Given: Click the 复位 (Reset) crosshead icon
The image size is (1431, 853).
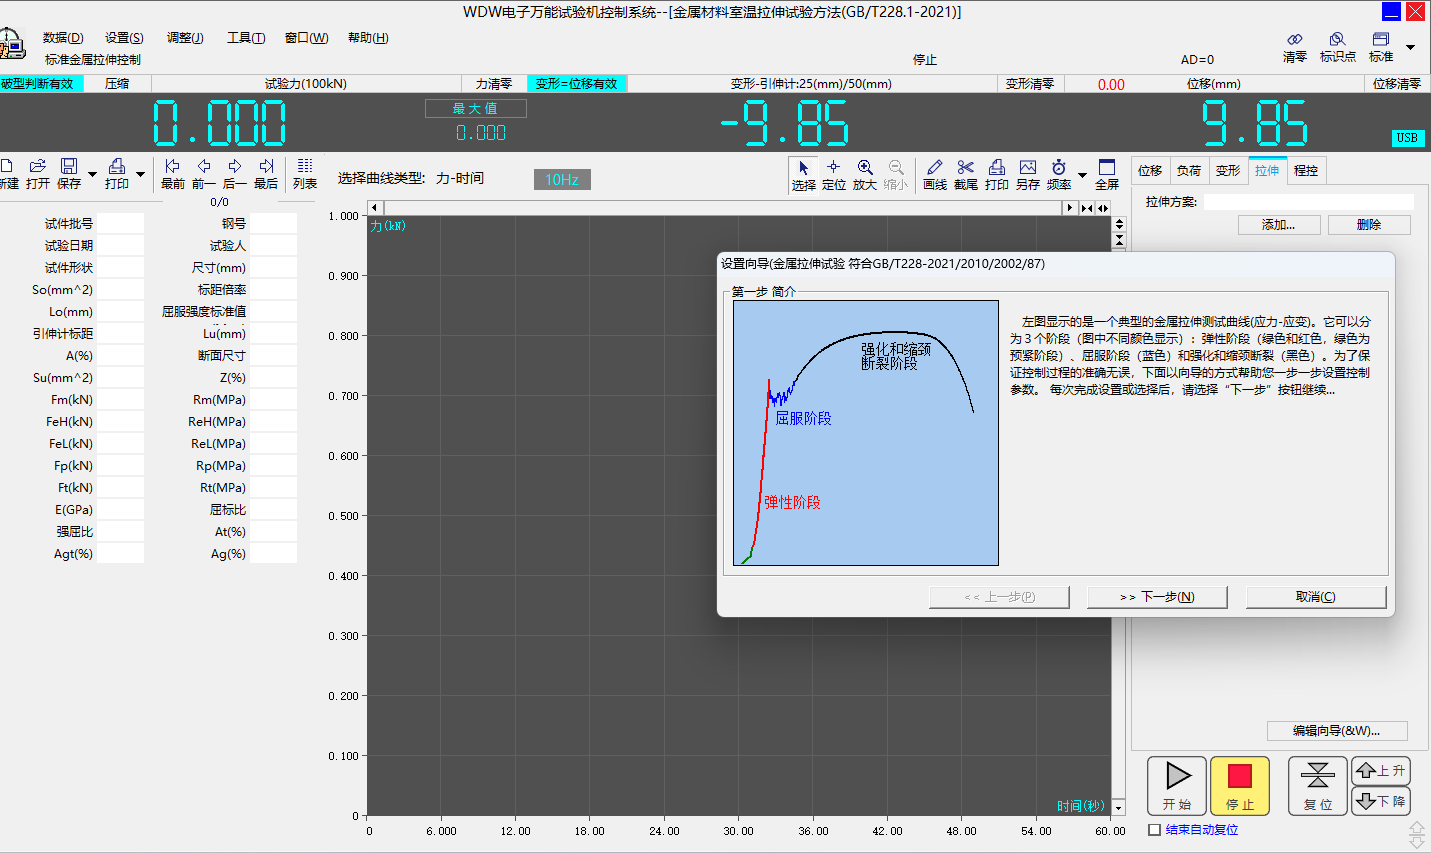Looking at the screenshot, I should tap(1317, 785).
